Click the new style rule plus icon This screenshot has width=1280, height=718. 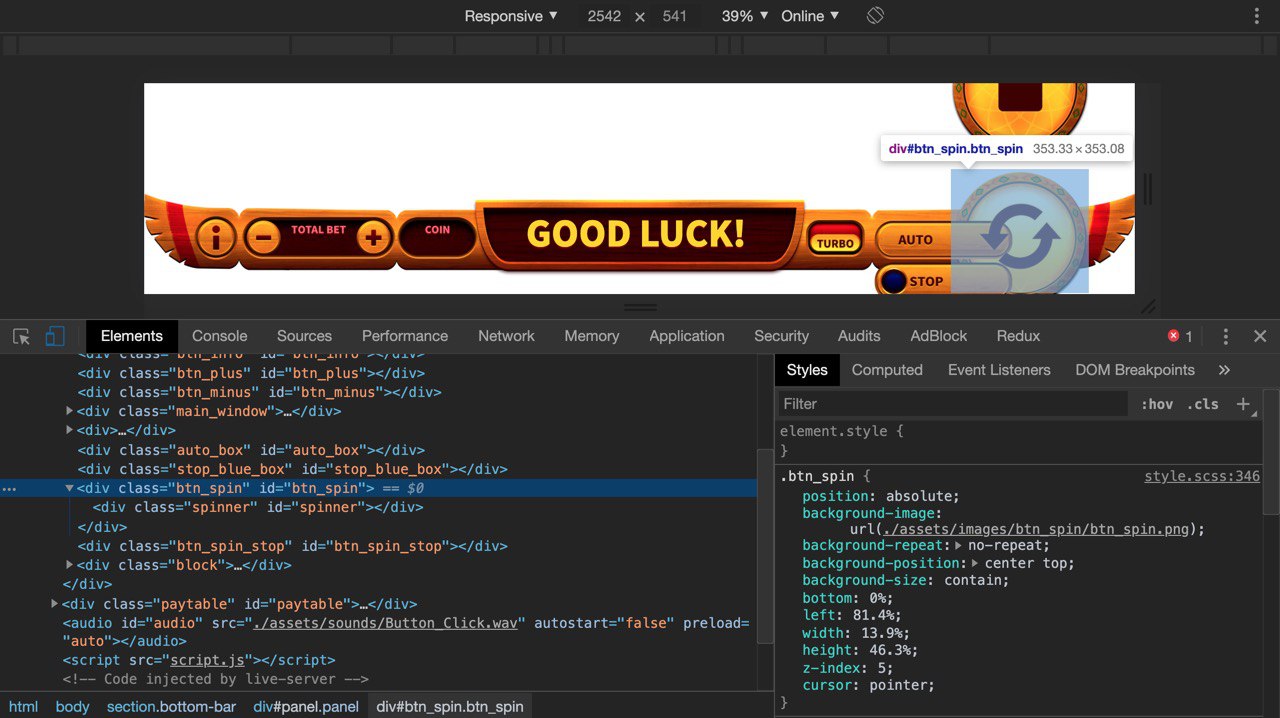(1243, 404)
